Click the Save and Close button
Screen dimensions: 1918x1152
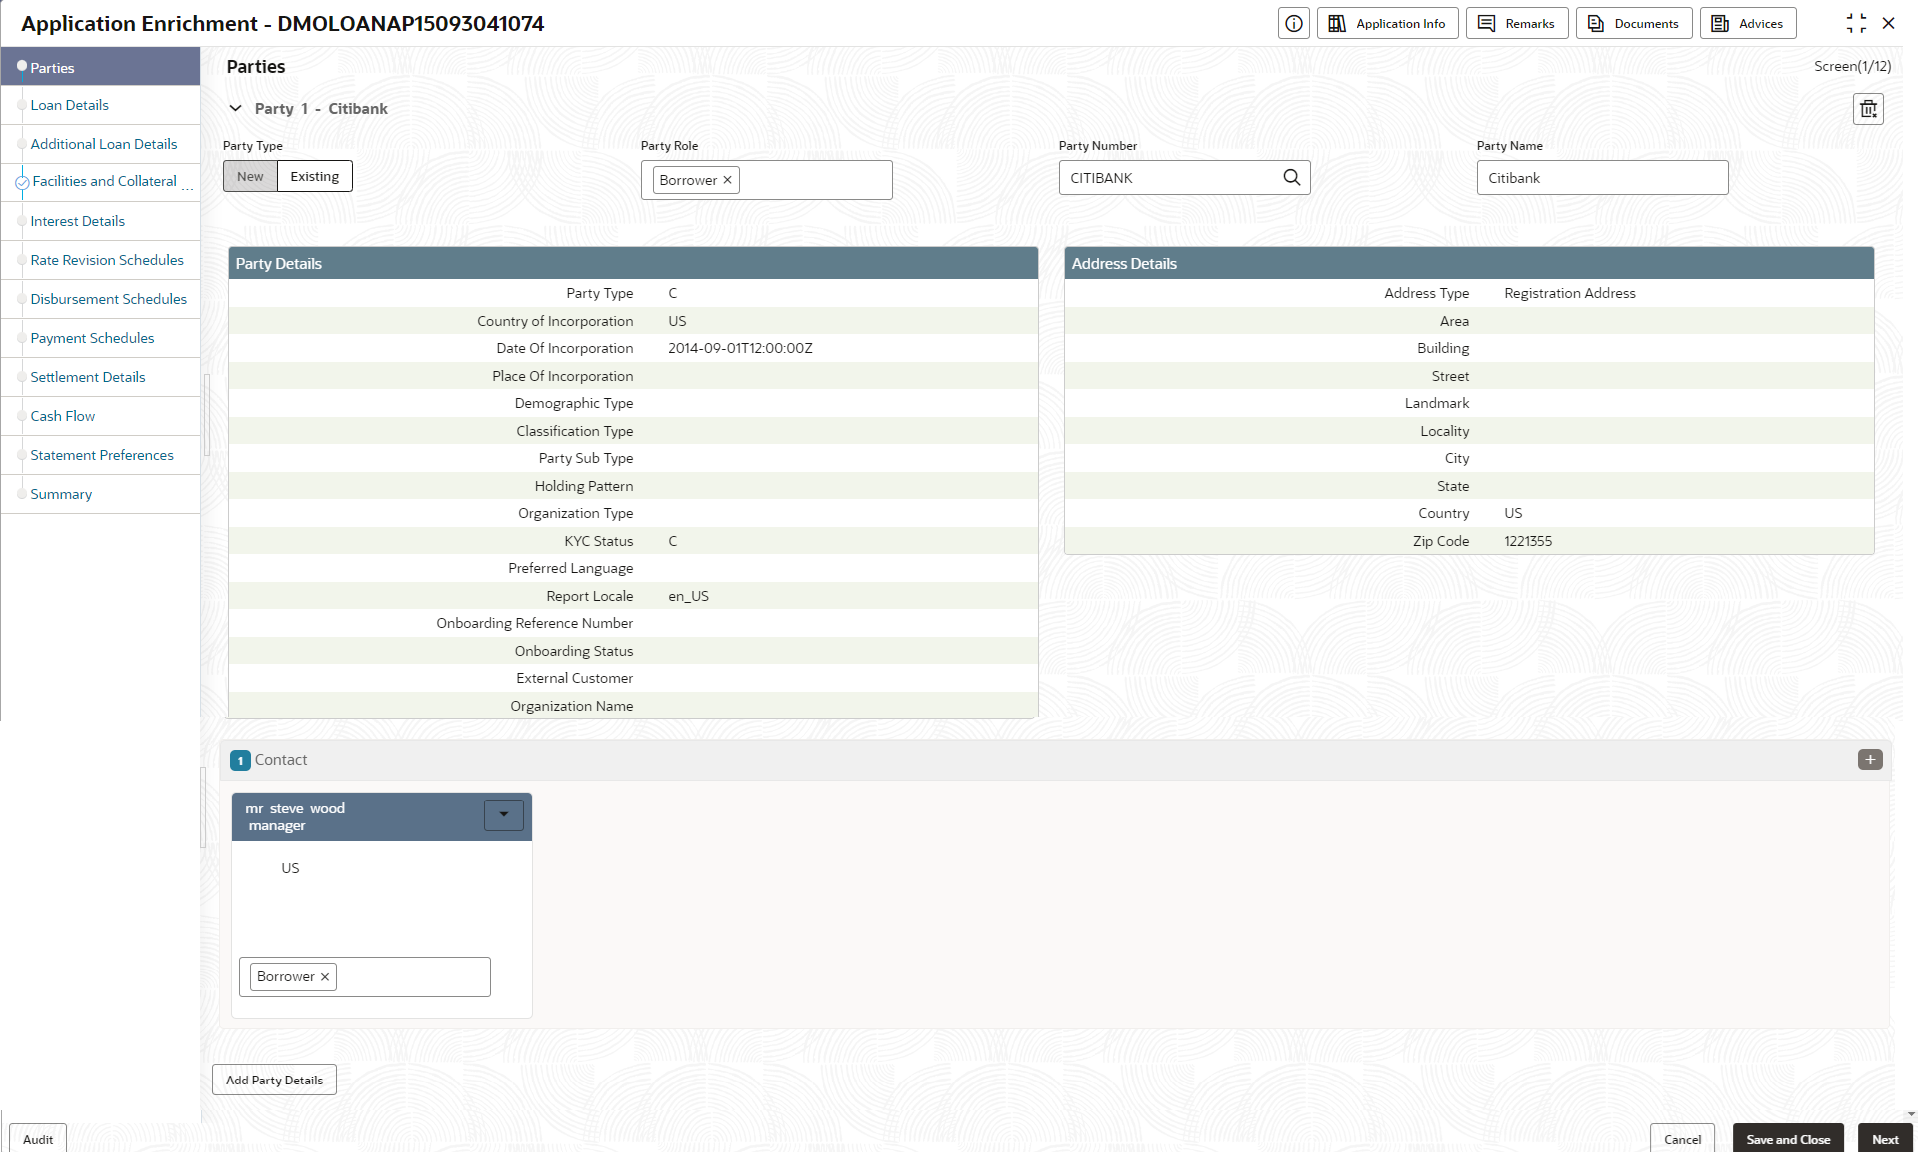(1788, 1139)
